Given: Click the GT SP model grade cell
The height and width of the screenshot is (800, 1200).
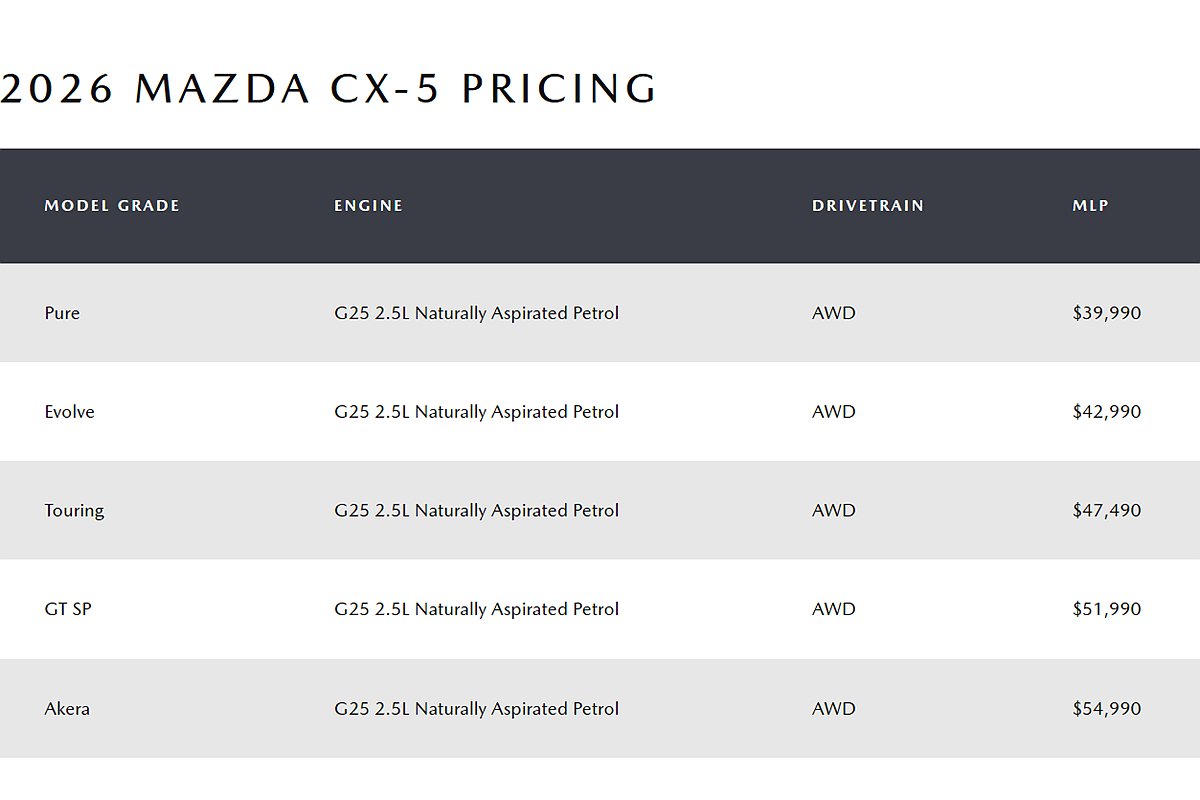Looking at the screenshot, I should coord(68,609).
